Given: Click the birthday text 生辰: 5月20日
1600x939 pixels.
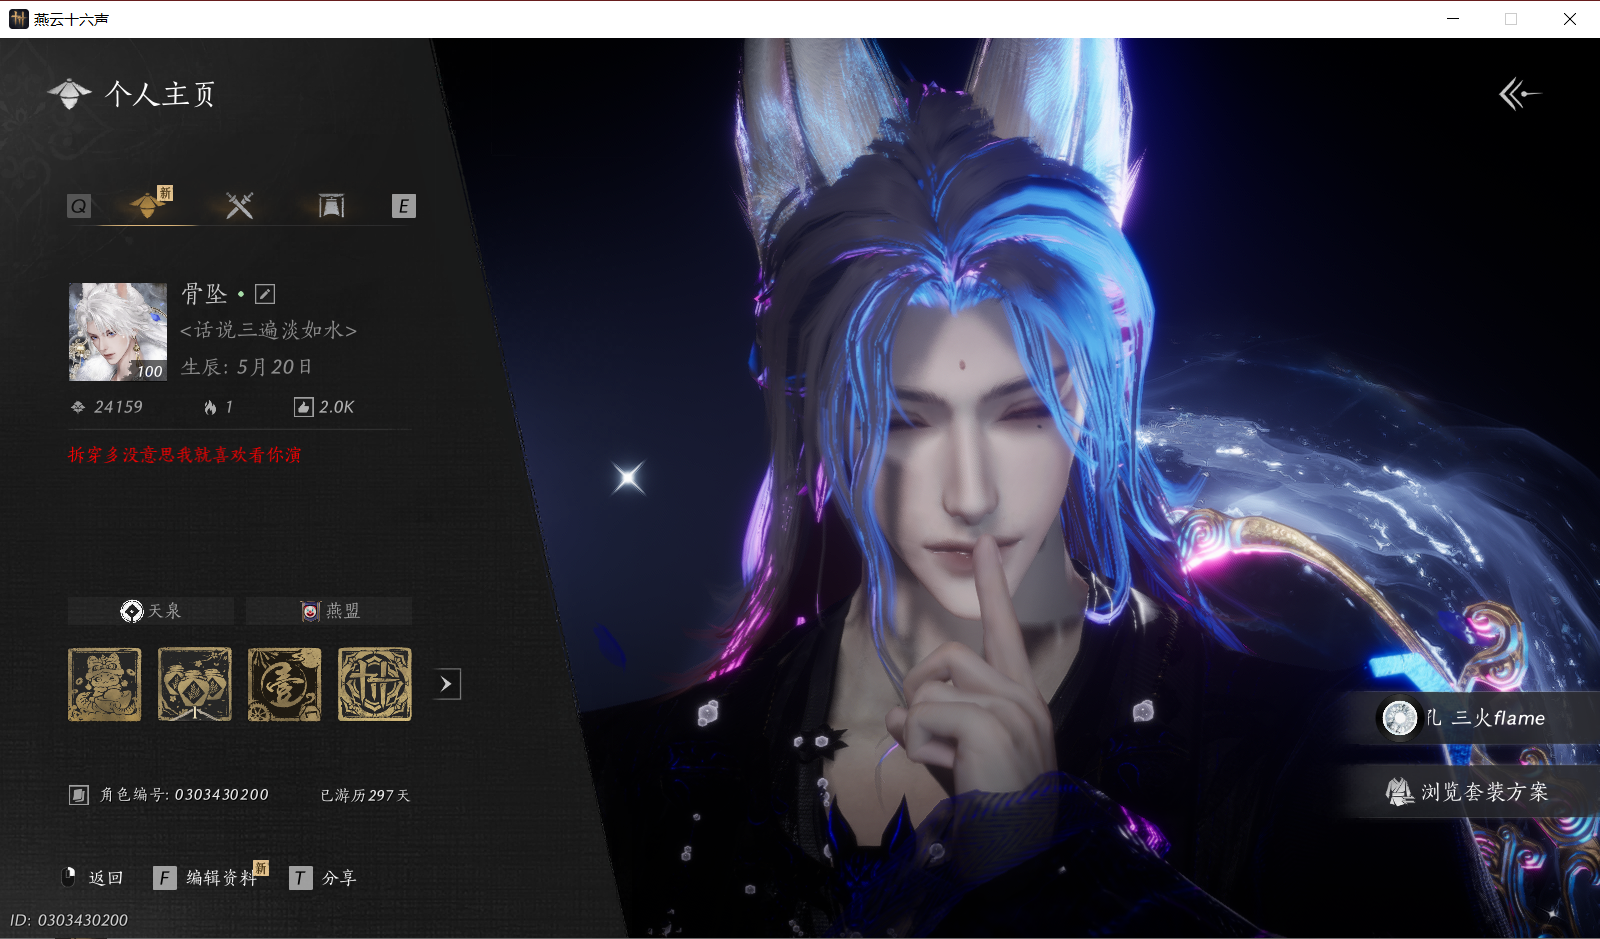Looking at the screenshot, I should click(247, 367).
